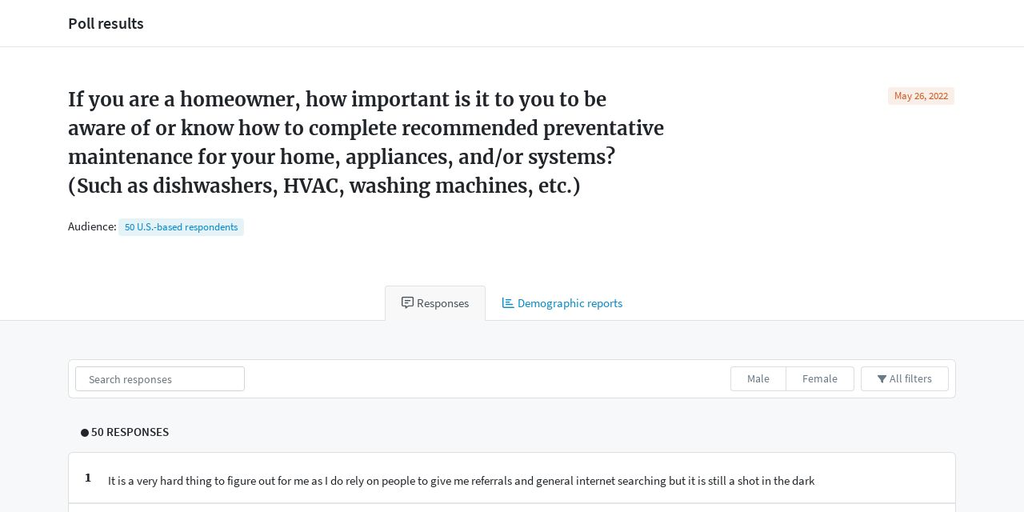Screen dimensions: 1024x512
Task: Open the All filters dropdown
Action: 904,379
